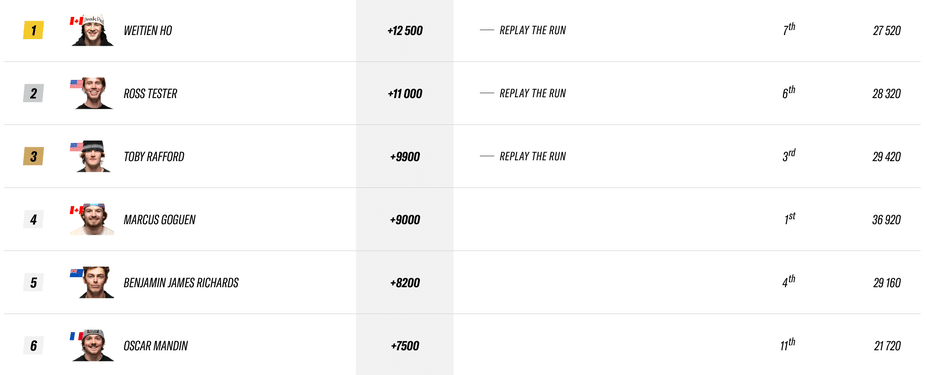
Task: Open Oscar Mandin's avatar photo
Action: click(93, 345)
